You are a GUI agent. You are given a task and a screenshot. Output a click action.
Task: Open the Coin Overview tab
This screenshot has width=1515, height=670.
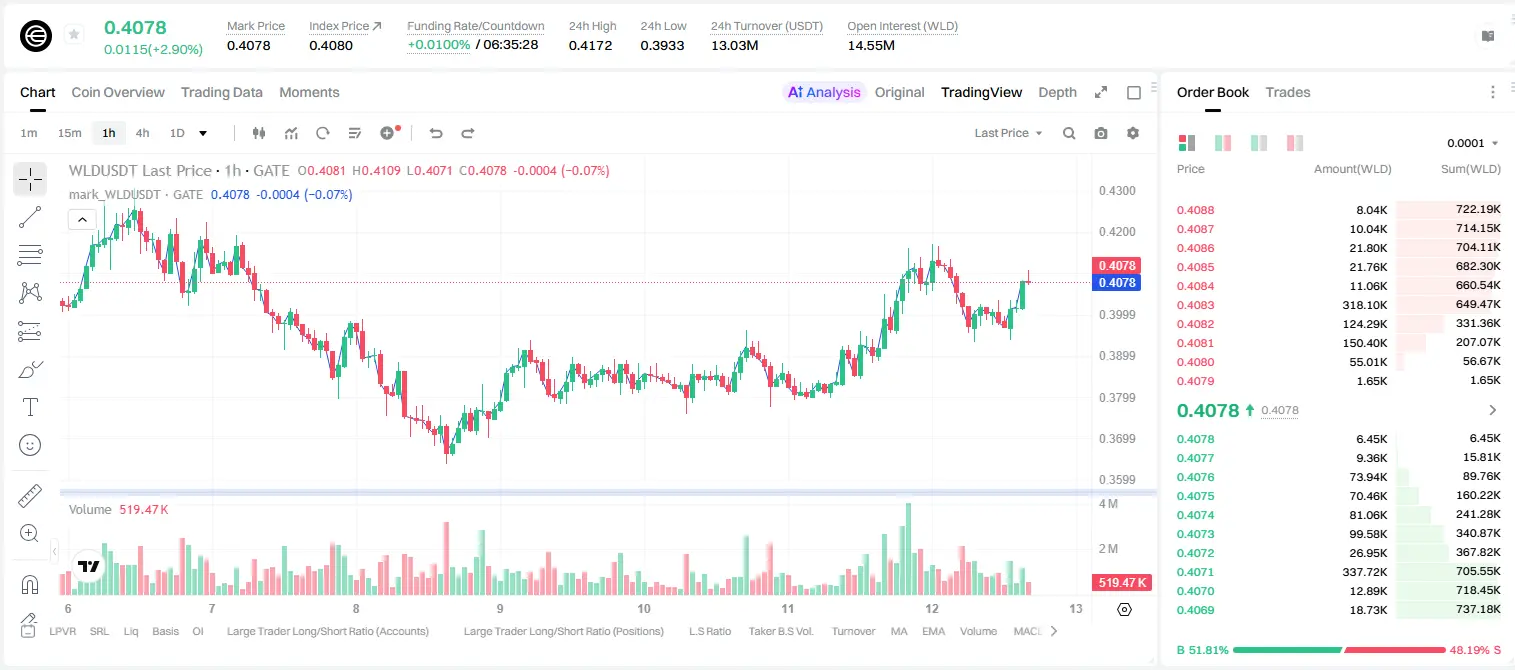point(118,92)
